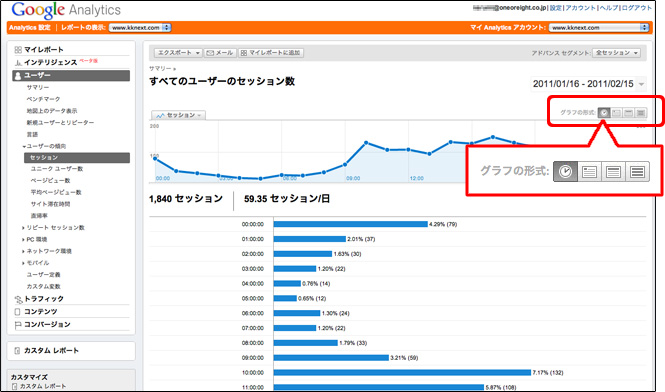This screenshot has width=665, height=392.
Task: Open トラフィック via its sidebar icon
Action: coord(18,300)
